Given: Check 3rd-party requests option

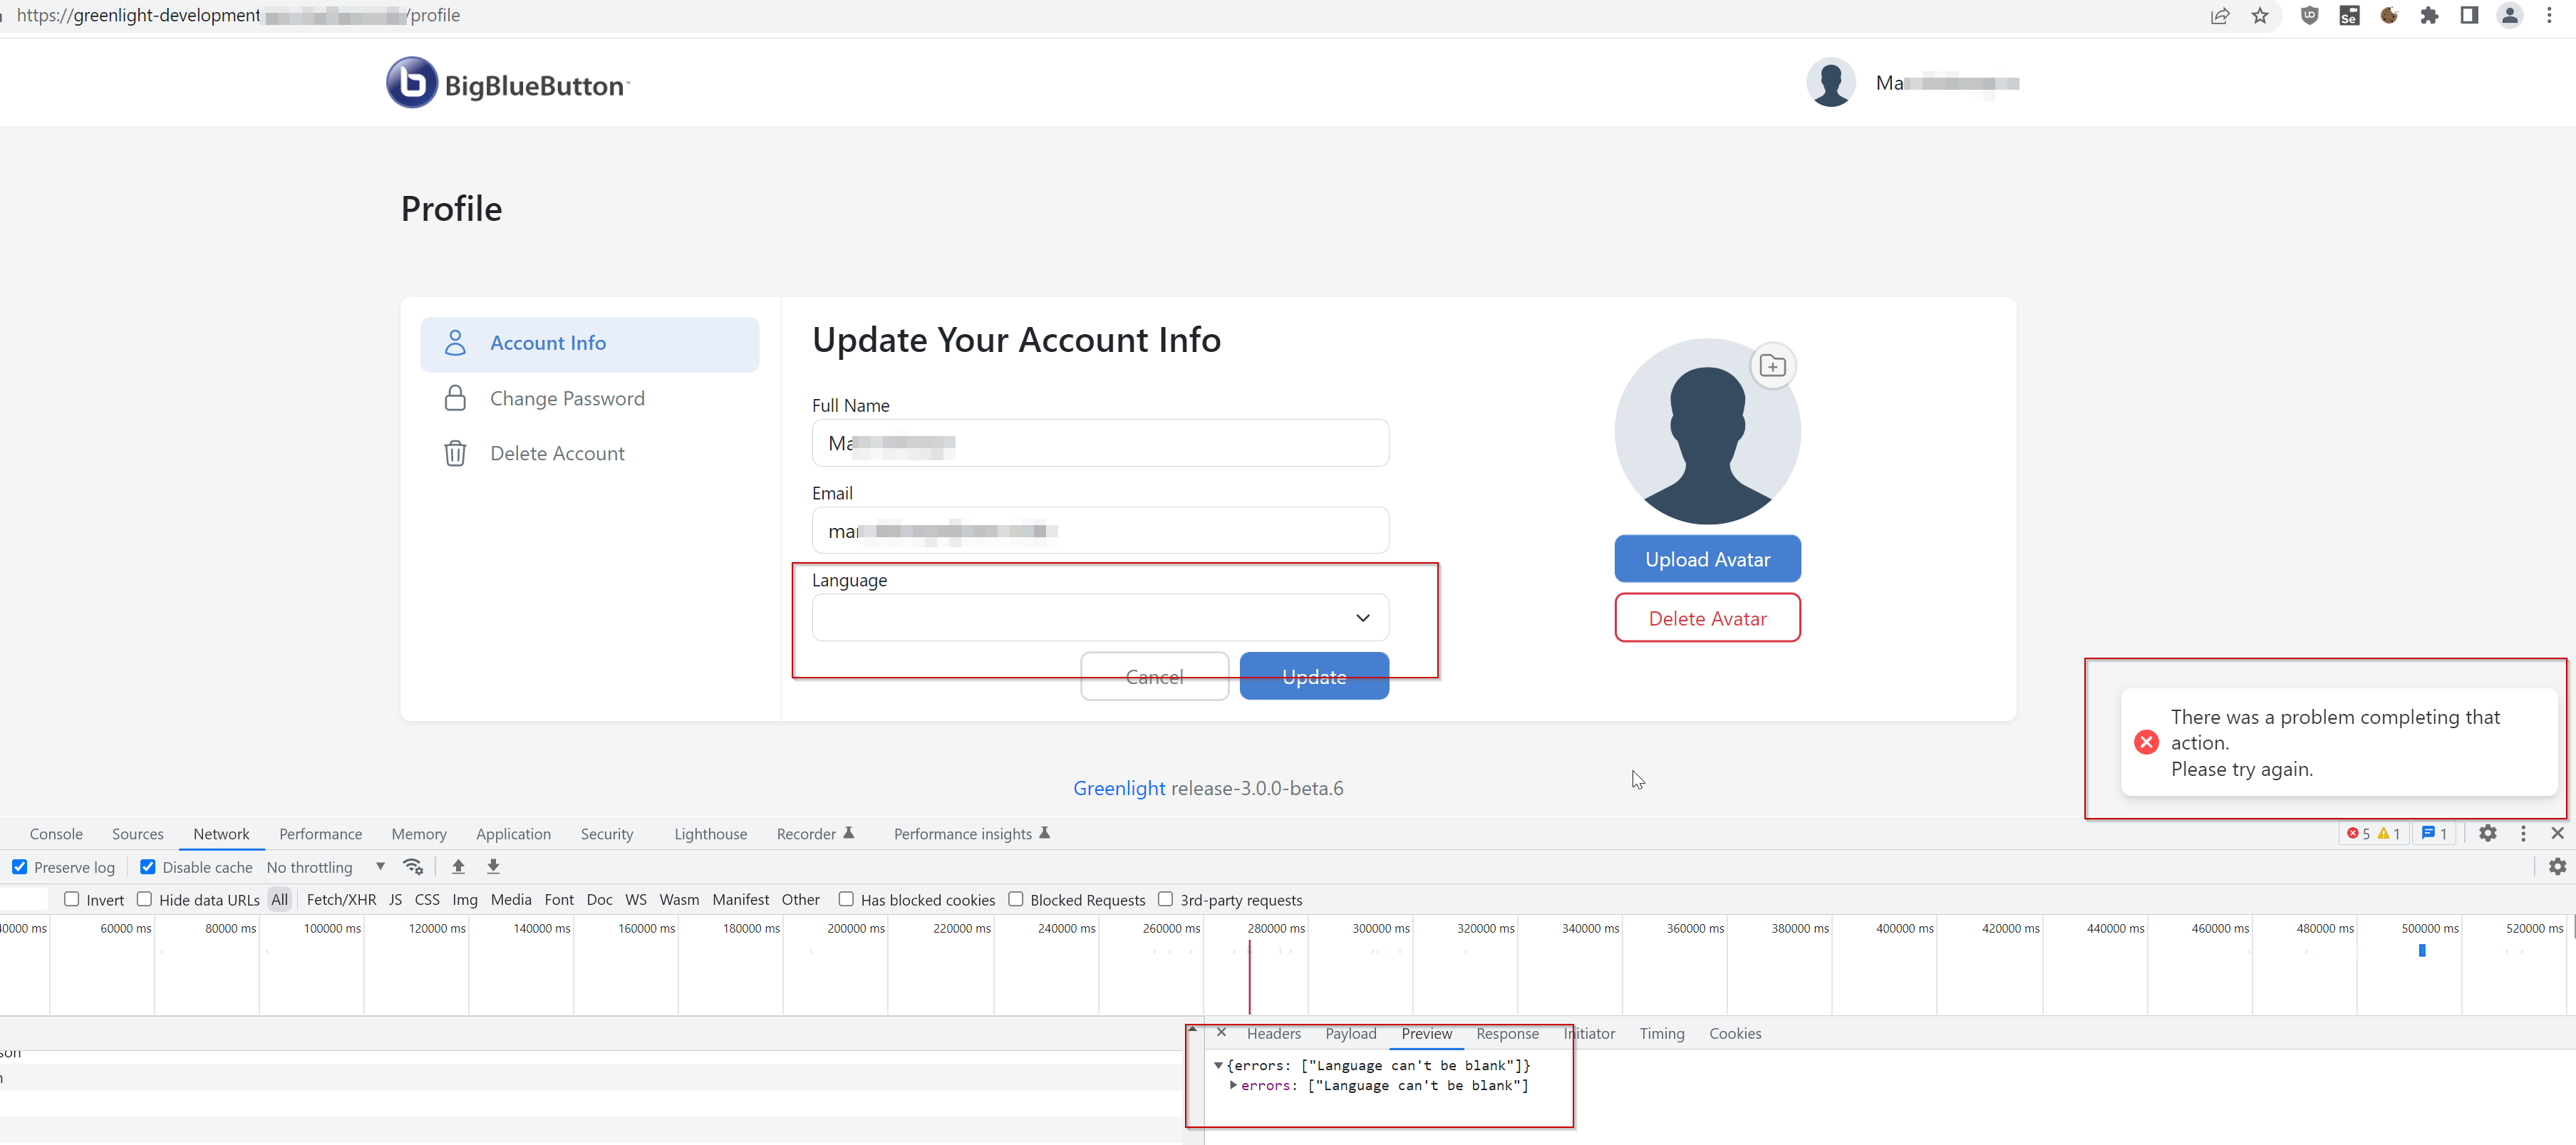Looking at the screenshot, I should 1165,899.
